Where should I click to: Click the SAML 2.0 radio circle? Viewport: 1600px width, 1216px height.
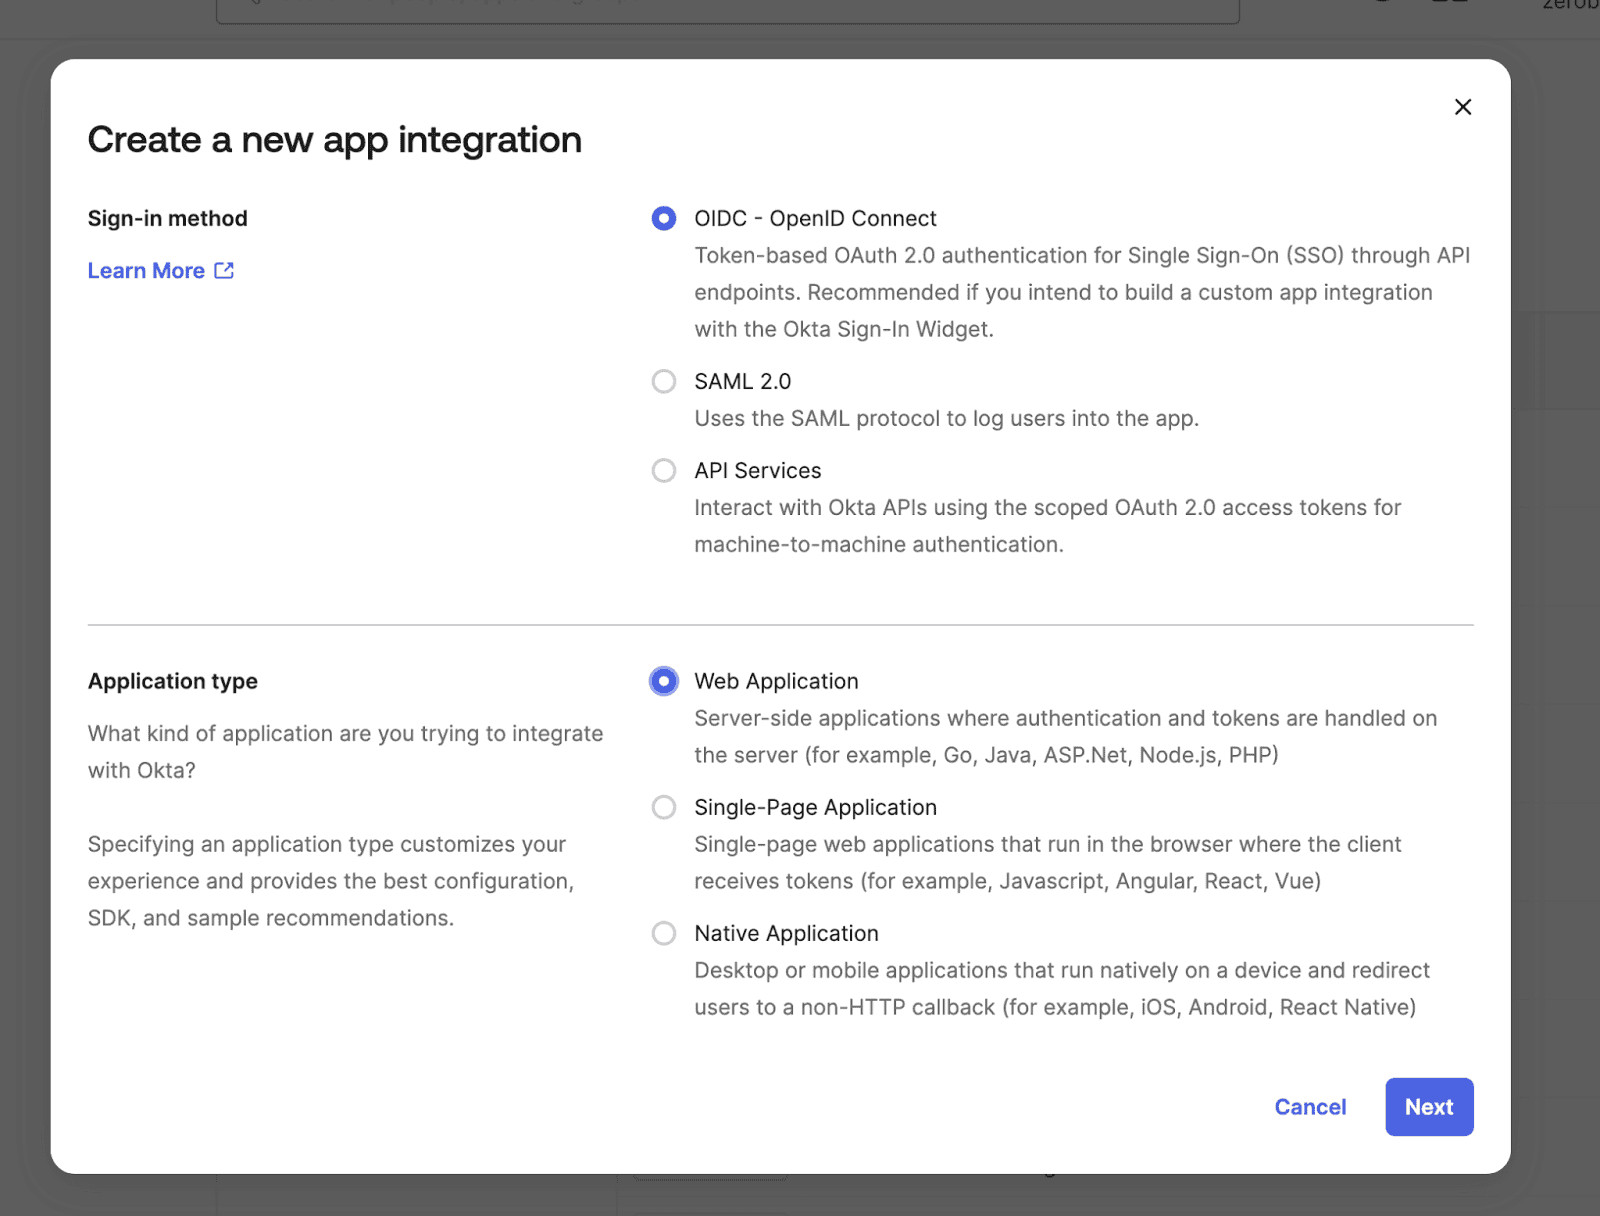663,381
